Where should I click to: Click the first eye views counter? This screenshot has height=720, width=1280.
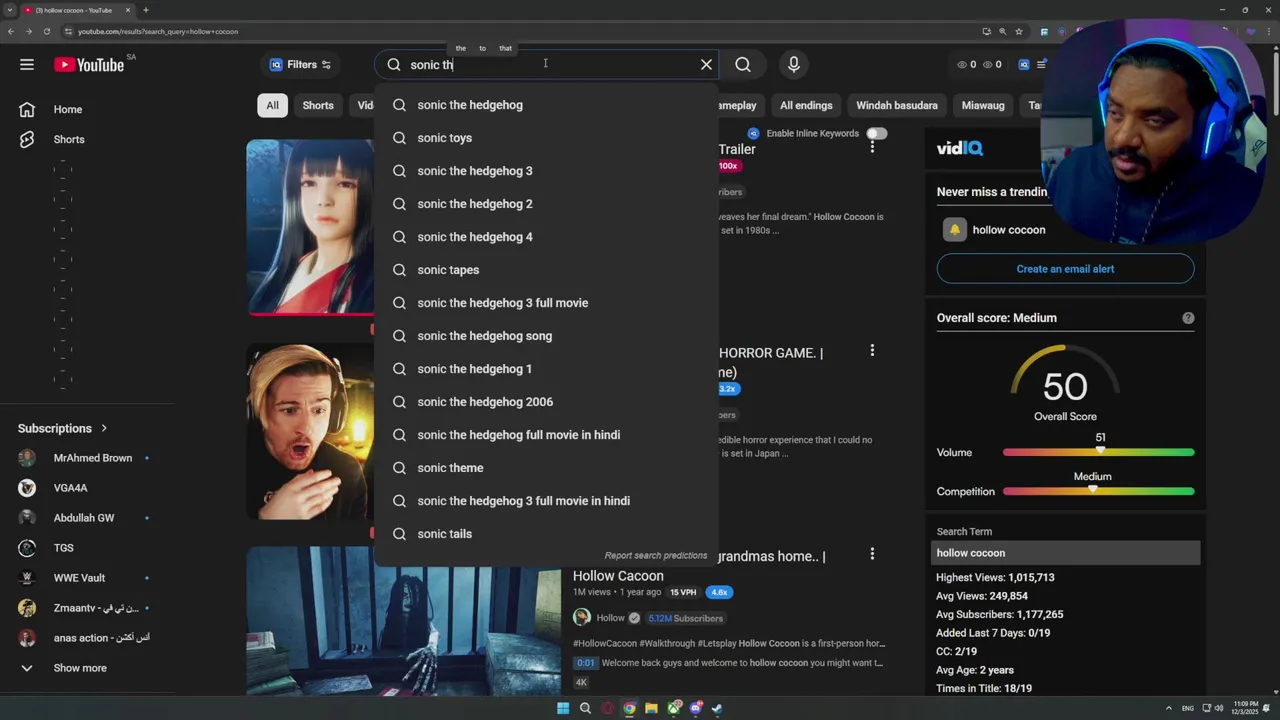pos(966,65)
